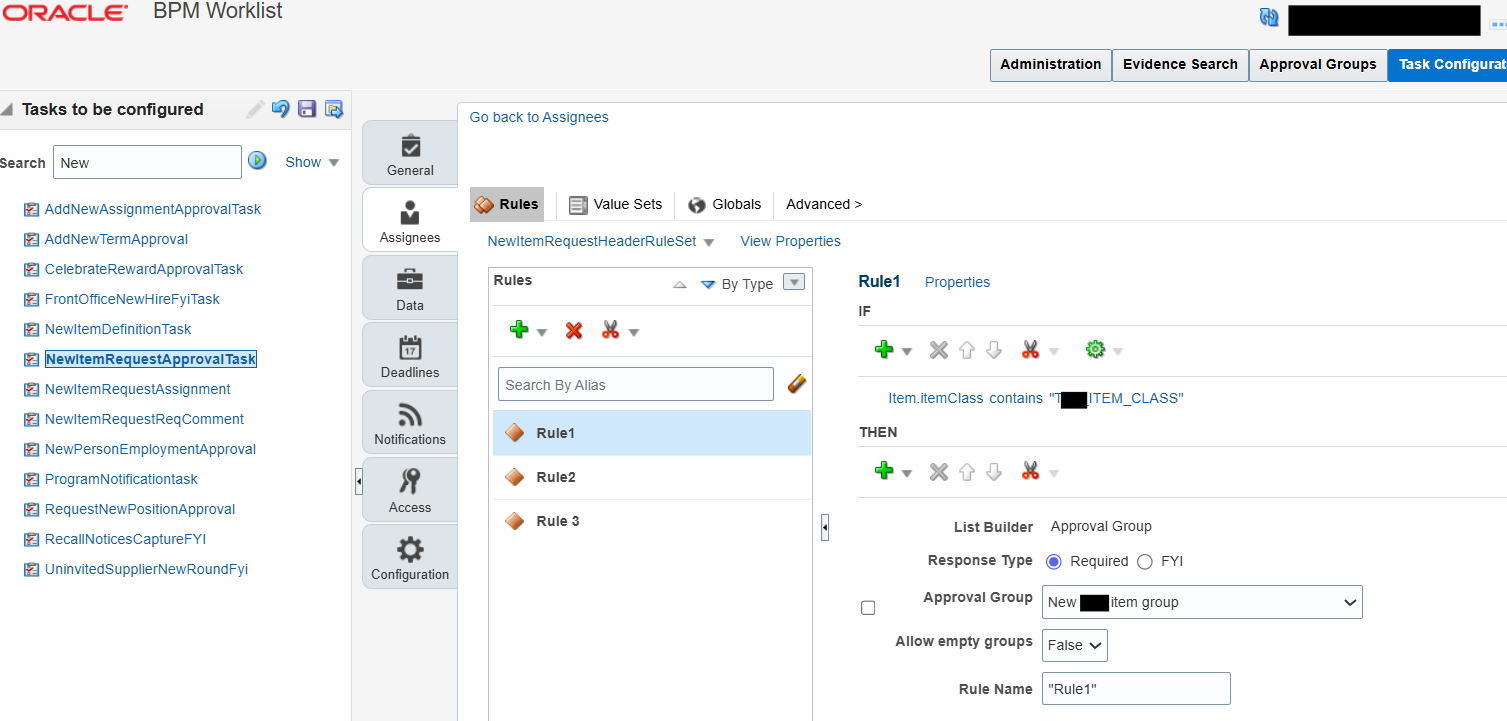Open the Globals tab
Viewport: 1507px width, 721px height.
(725, 204)
